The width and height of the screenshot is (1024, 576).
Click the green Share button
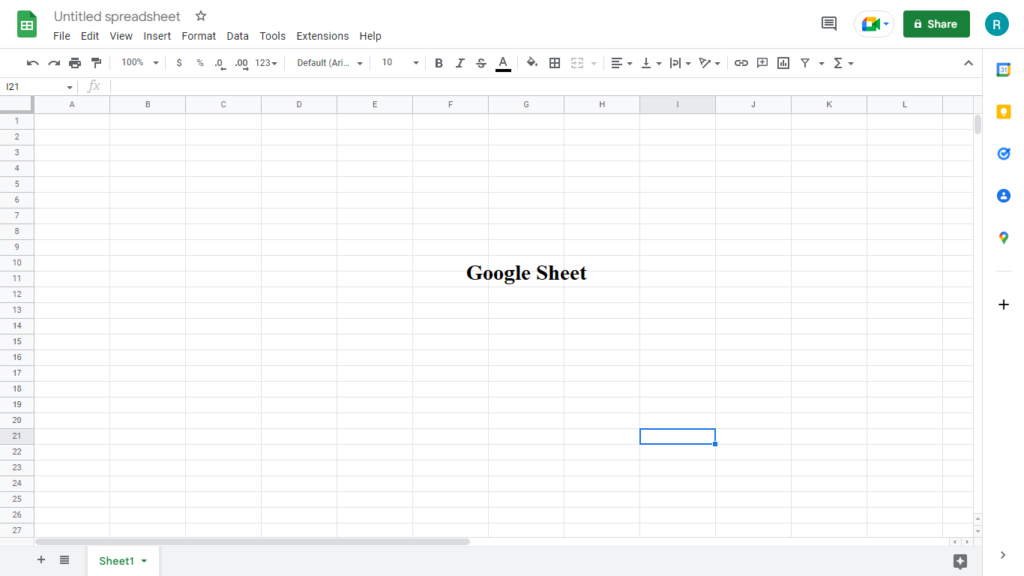[x=936, y=24]
